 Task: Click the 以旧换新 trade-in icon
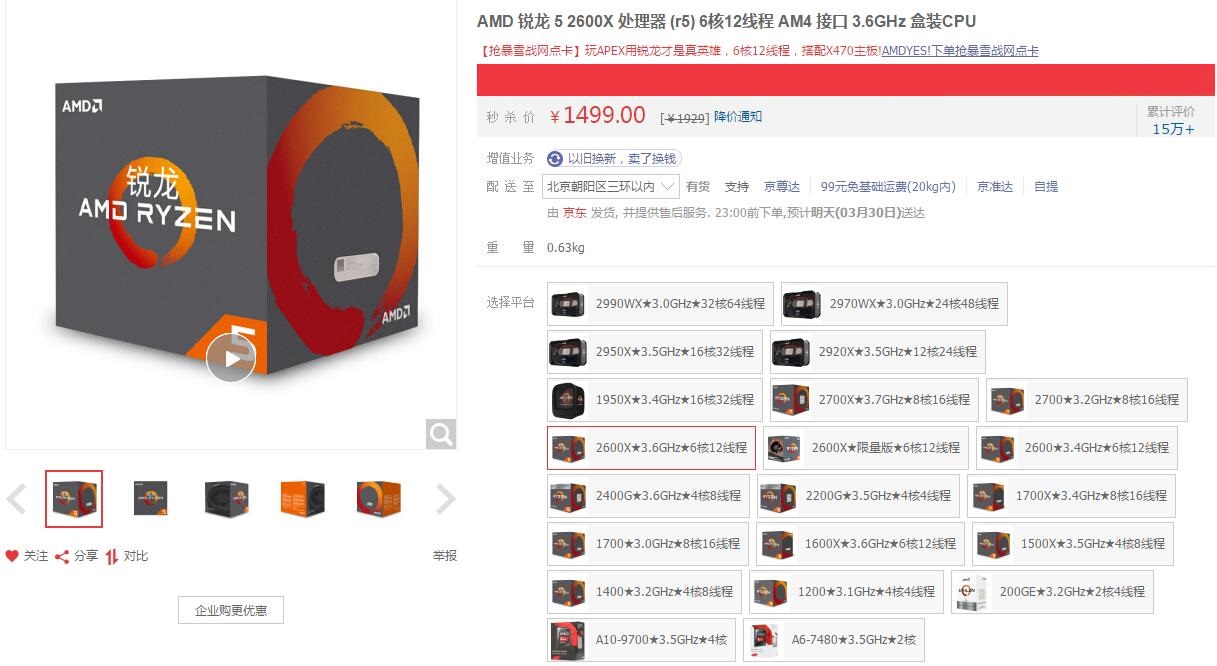coord(555,158)
